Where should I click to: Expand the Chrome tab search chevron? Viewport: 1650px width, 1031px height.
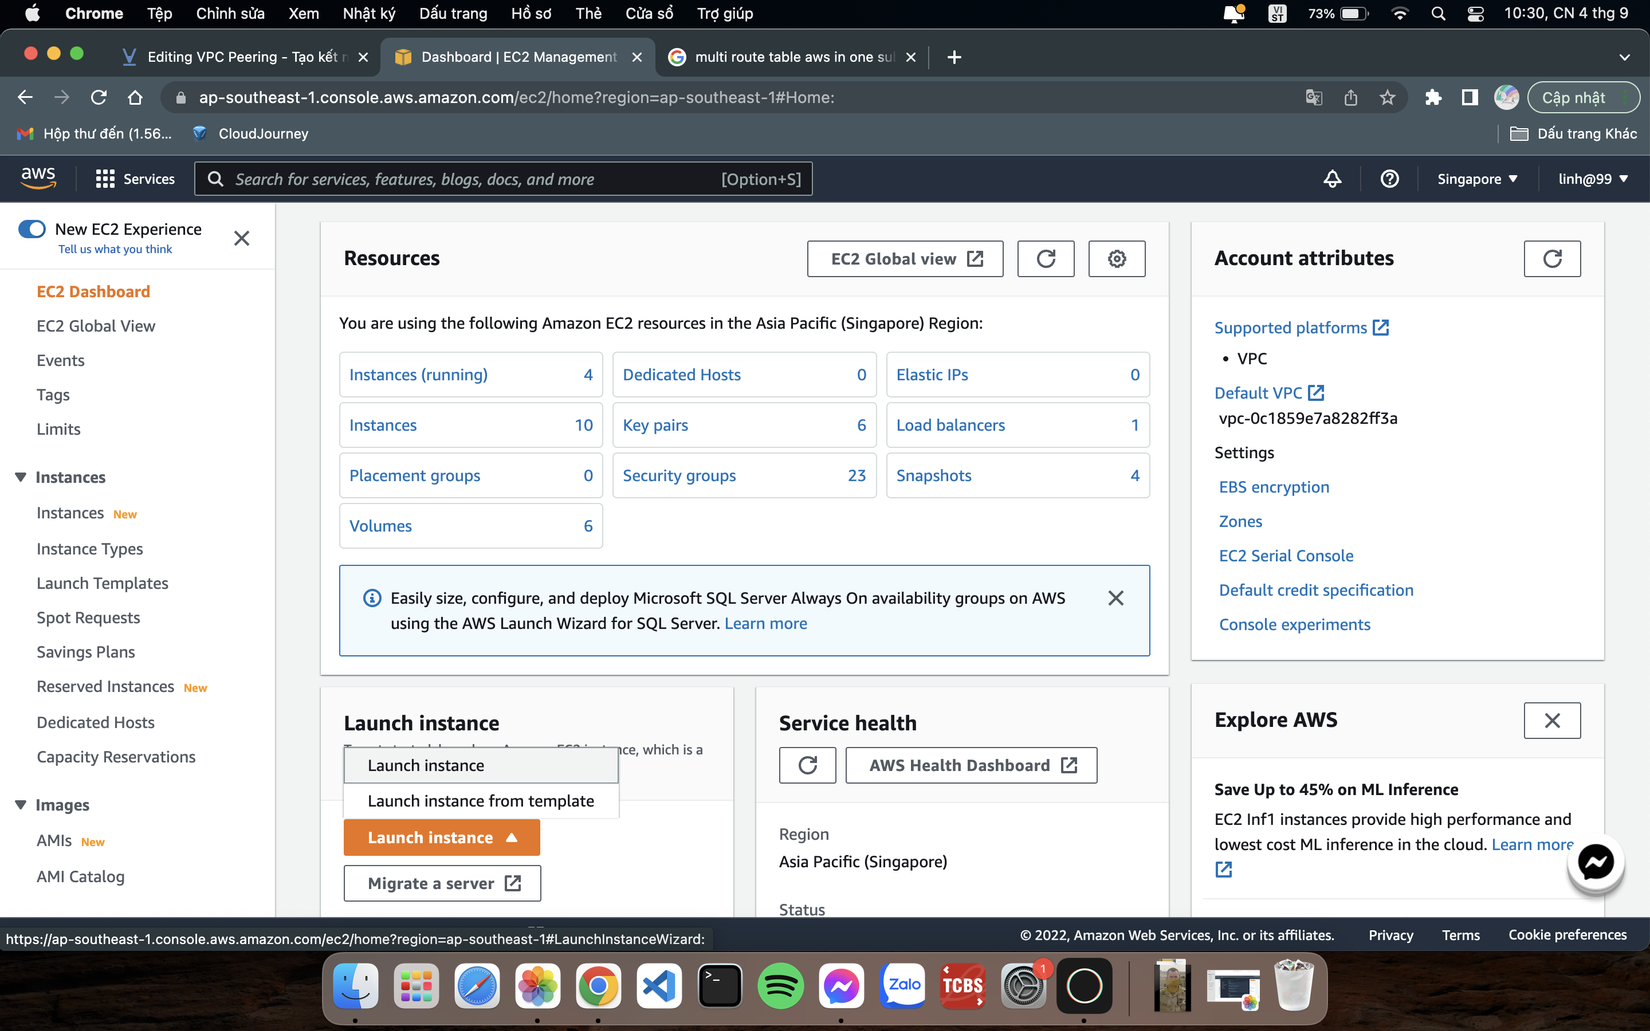tap(1624, 57)
